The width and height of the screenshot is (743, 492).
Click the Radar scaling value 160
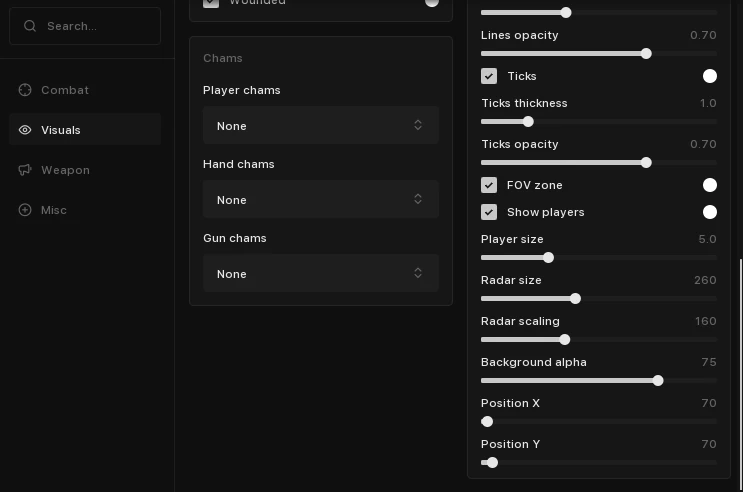706,321
